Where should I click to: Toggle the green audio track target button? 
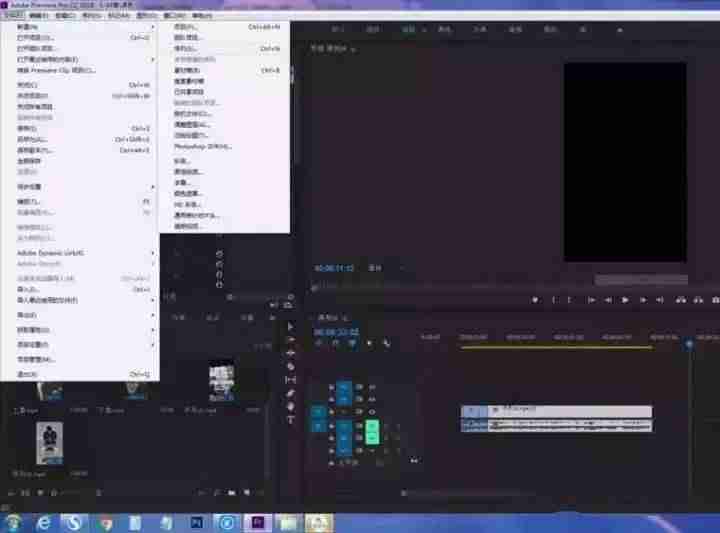(372, 432)
